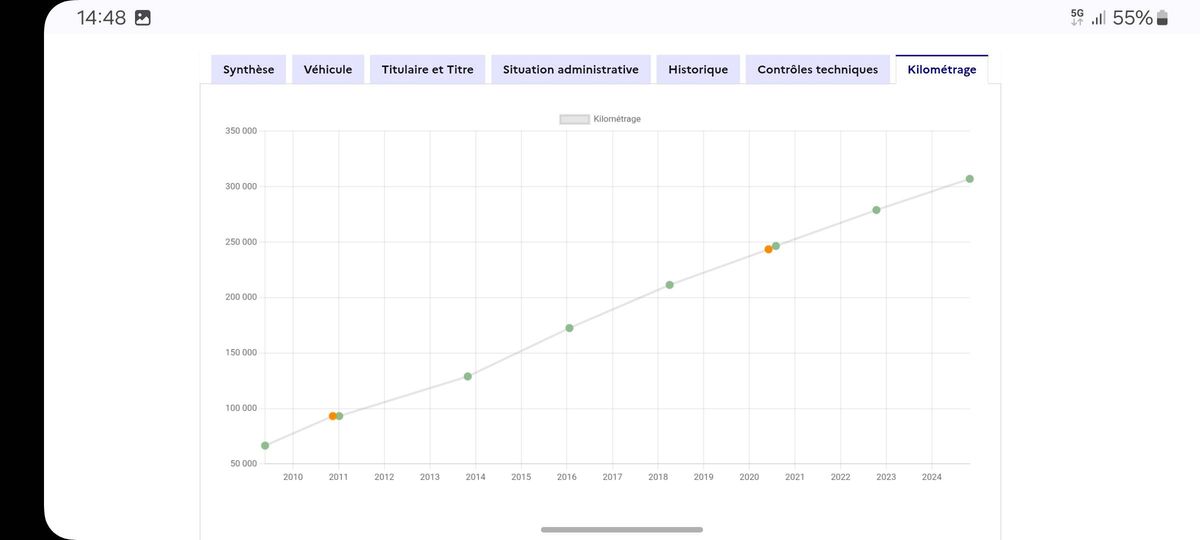Select the Situation administrative tab

point(571,70)
